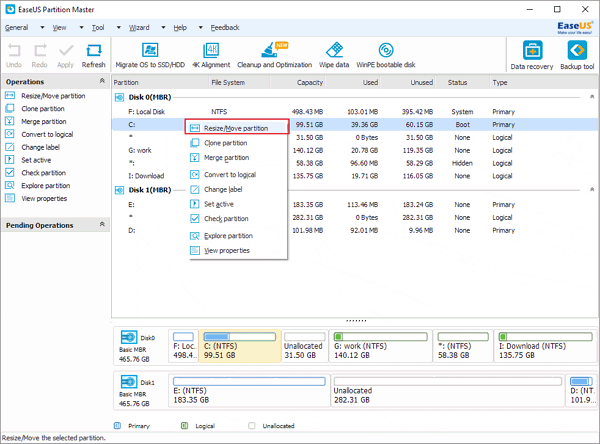
Task: Collapse the Disk 0(MBR) group
Action: tap(592, 97)
